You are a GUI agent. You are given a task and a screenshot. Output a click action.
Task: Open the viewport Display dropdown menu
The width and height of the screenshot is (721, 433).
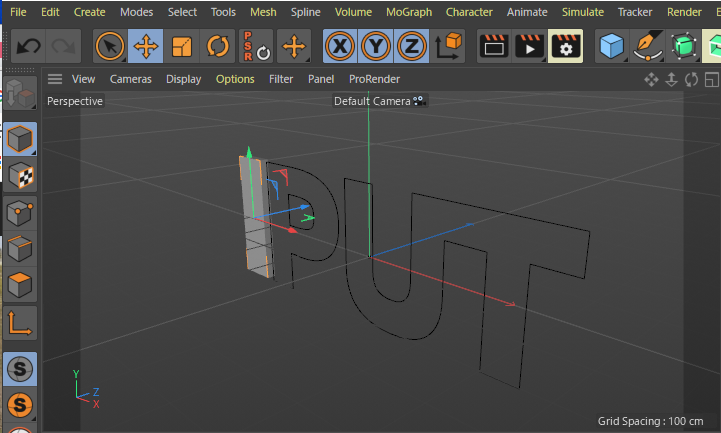(x=183, y=79)
